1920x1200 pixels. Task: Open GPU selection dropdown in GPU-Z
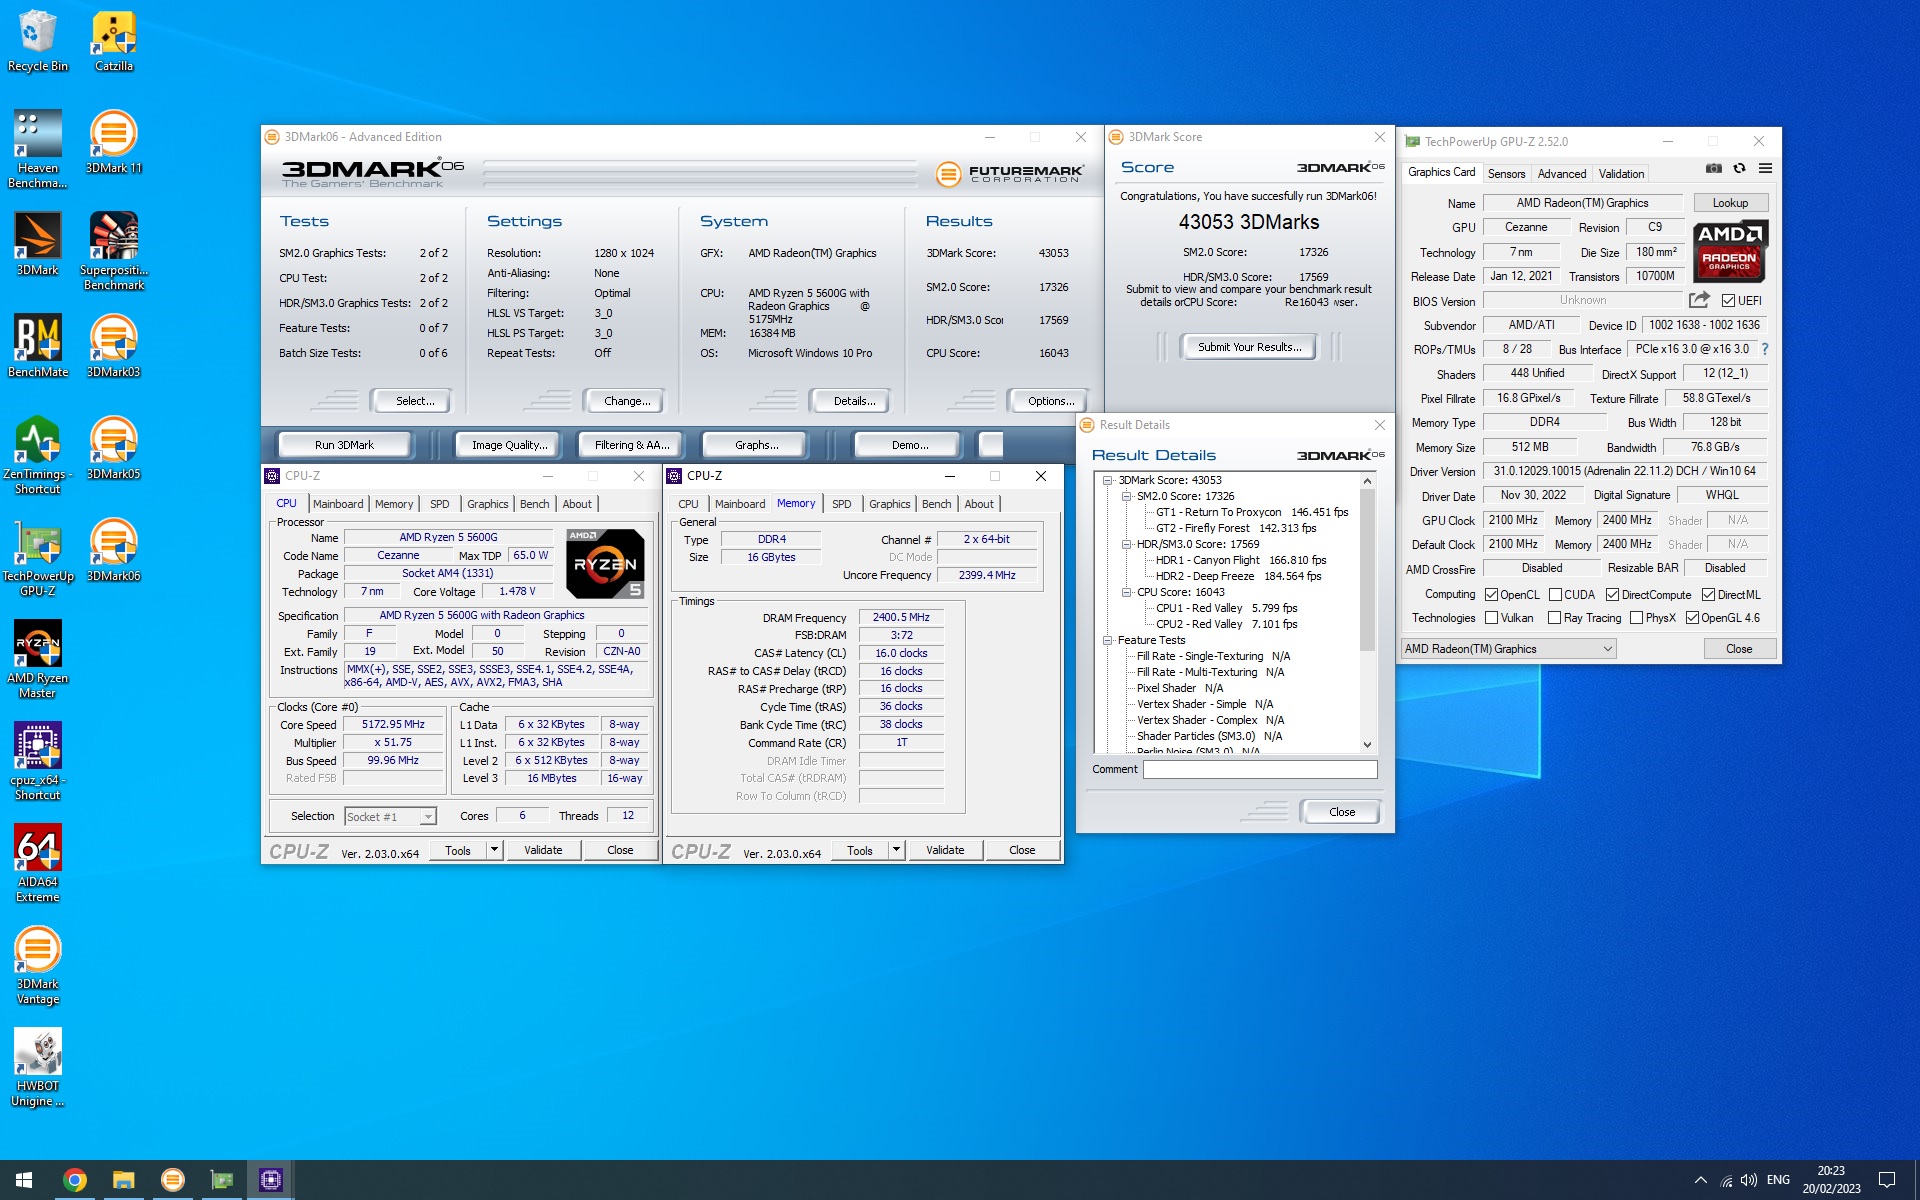(x=1509, y=649)
